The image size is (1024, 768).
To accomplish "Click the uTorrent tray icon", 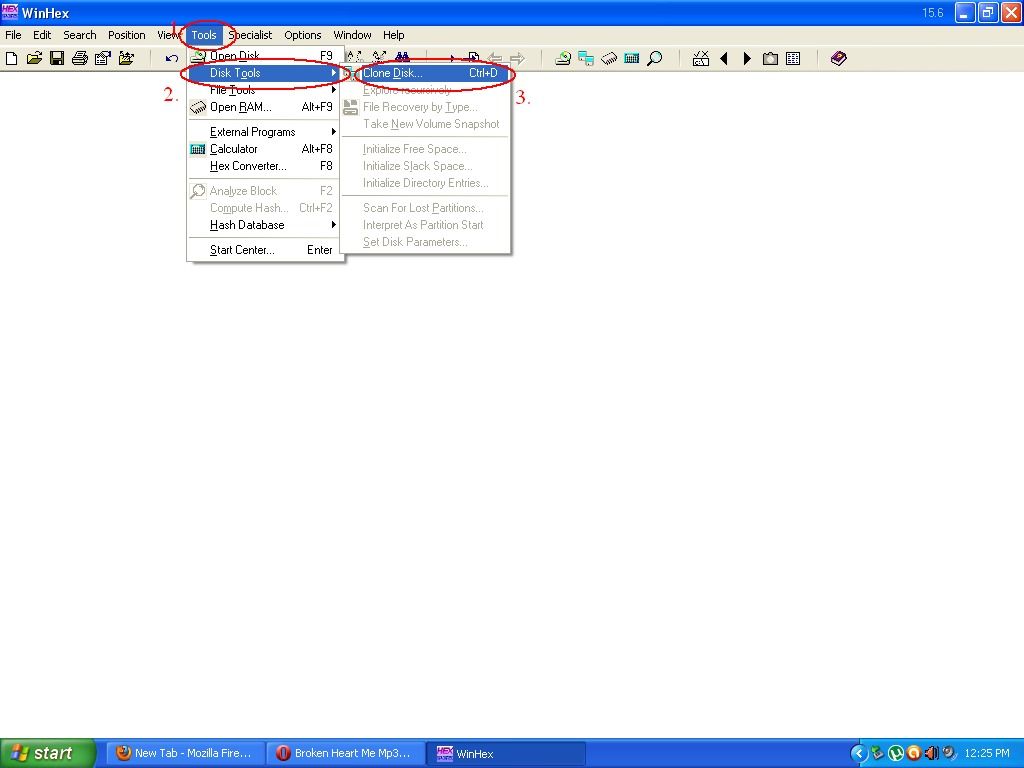I will point(896,754).
